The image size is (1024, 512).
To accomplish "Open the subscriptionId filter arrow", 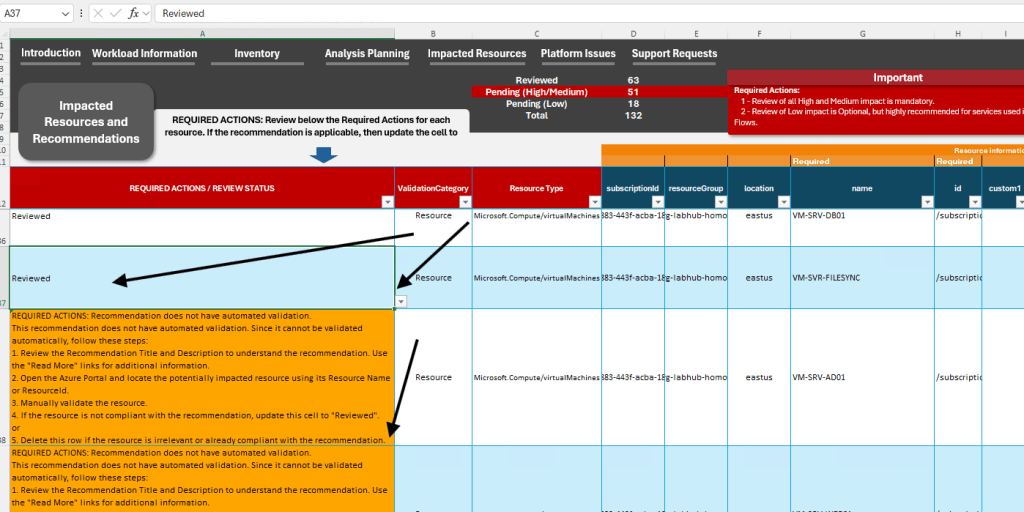I will pos(657,202).
